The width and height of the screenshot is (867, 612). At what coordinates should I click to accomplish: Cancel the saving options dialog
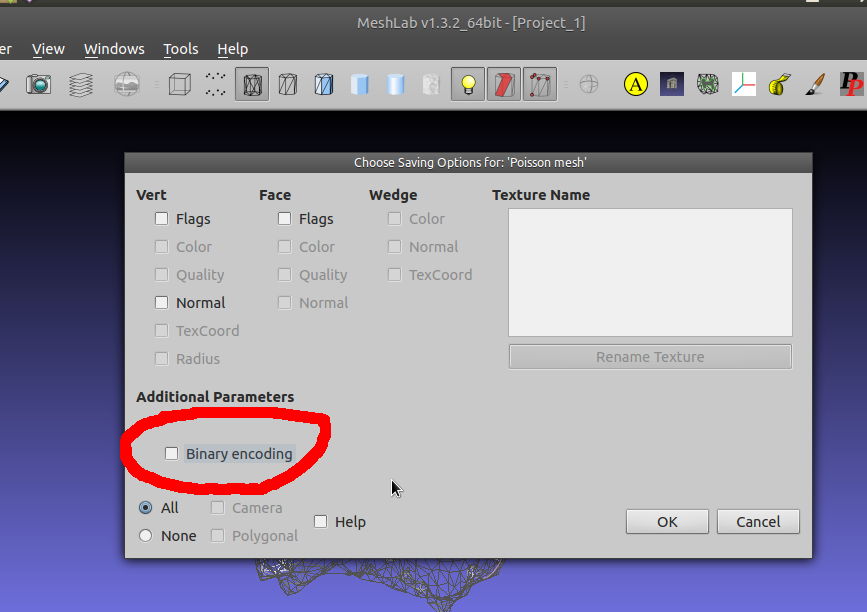pyautogui.click(x=758, y=521)
